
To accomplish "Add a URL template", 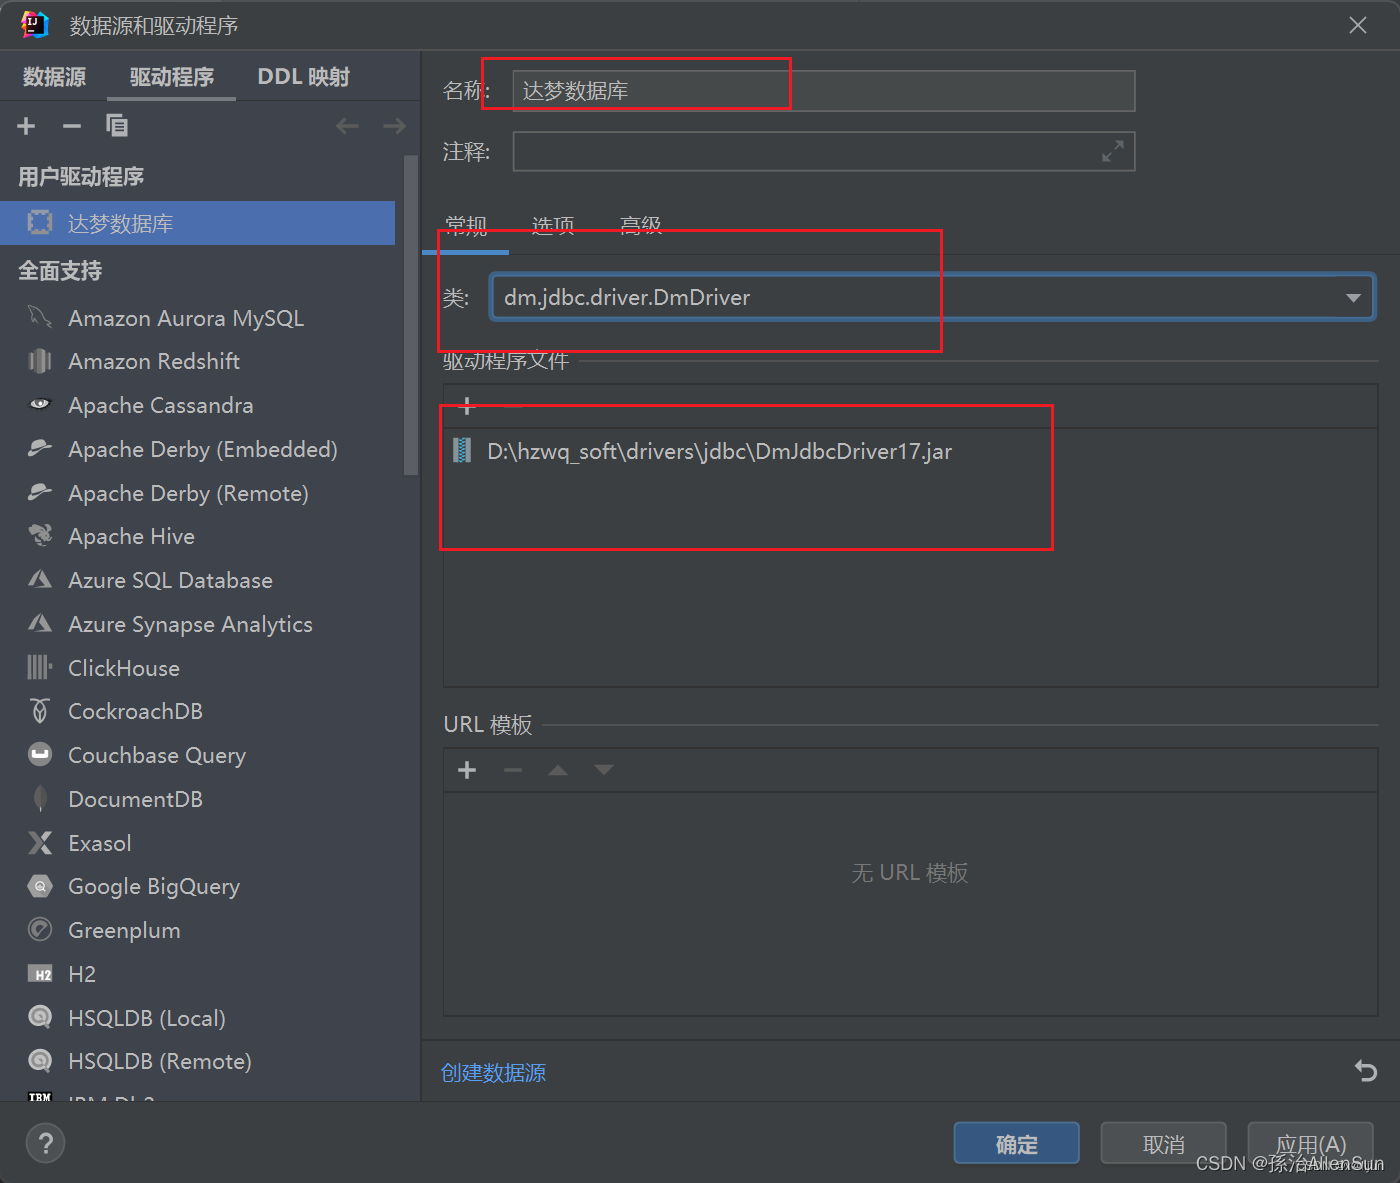I will pos(467,770).
